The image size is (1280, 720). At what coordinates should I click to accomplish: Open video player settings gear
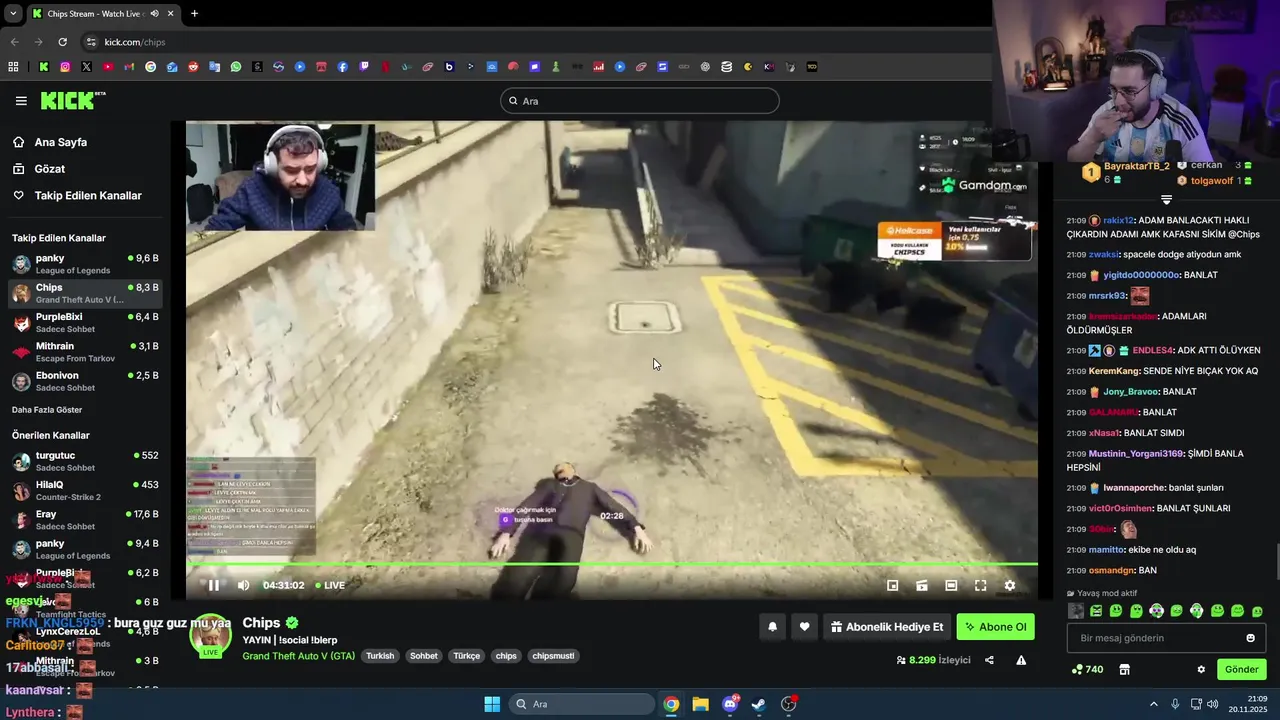[1009, 585]
